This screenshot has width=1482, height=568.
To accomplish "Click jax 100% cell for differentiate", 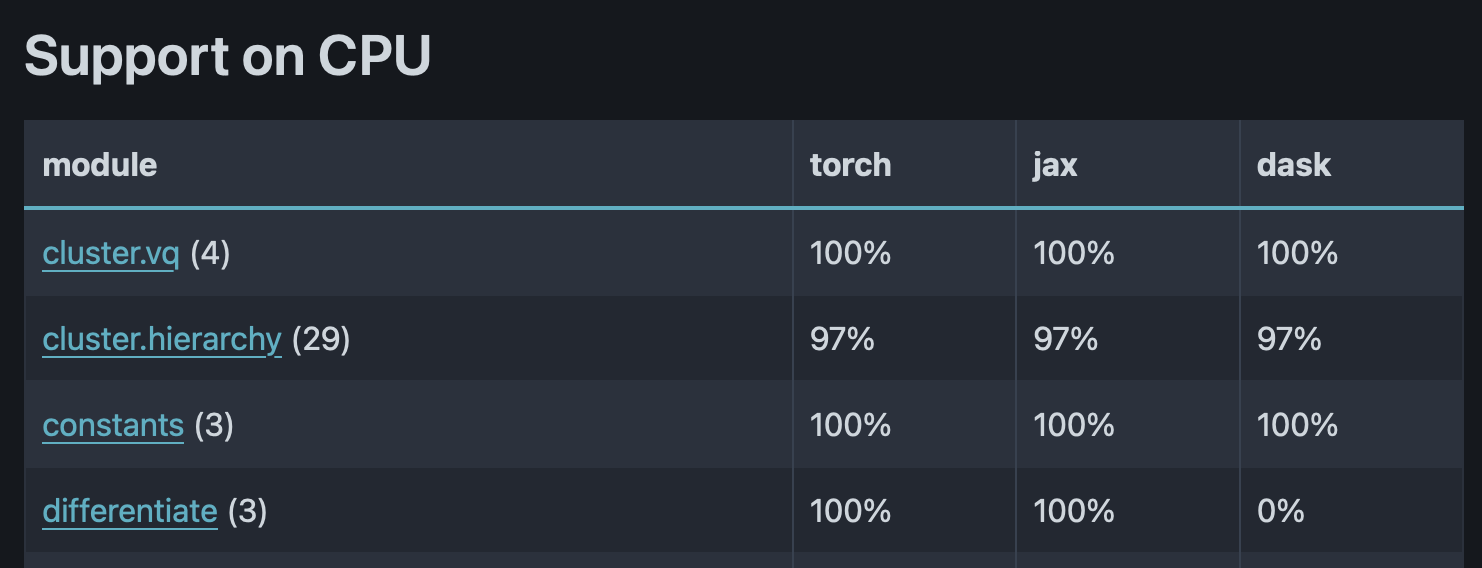I will tap(1074, 512).
